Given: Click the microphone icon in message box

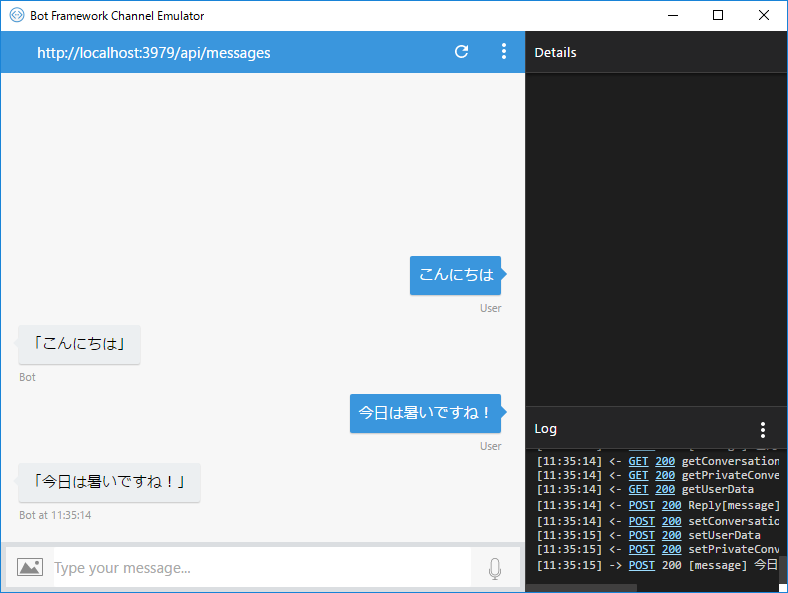Looking at the screenshot, I should point(495,568).
